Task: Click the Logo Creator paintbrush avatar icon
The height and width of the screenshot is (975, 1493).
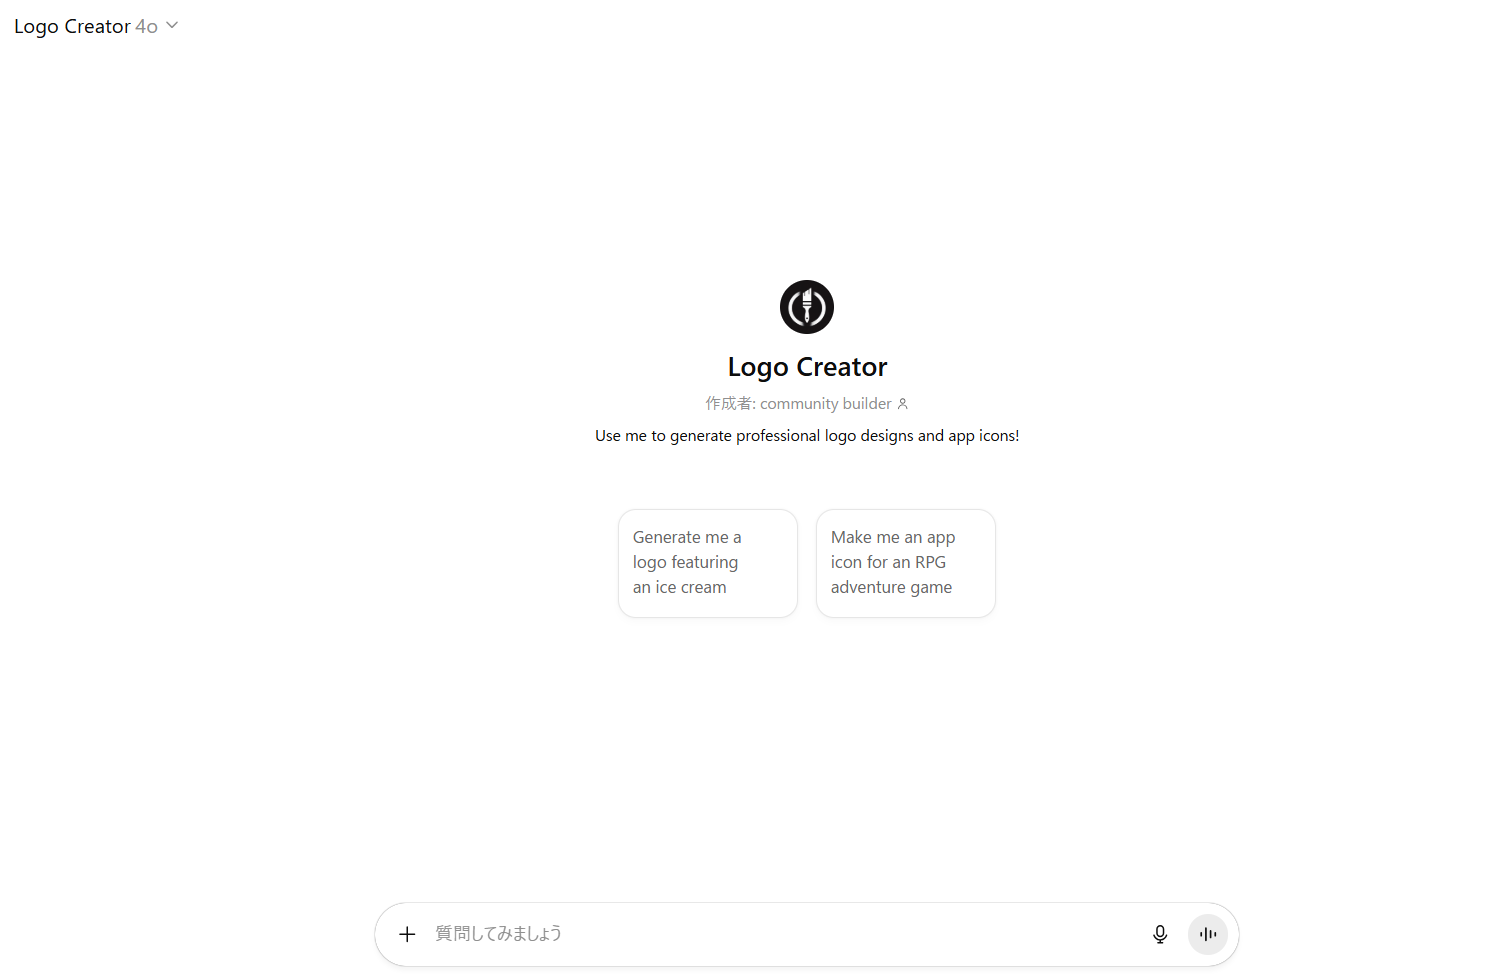Action: click(807, 307)
